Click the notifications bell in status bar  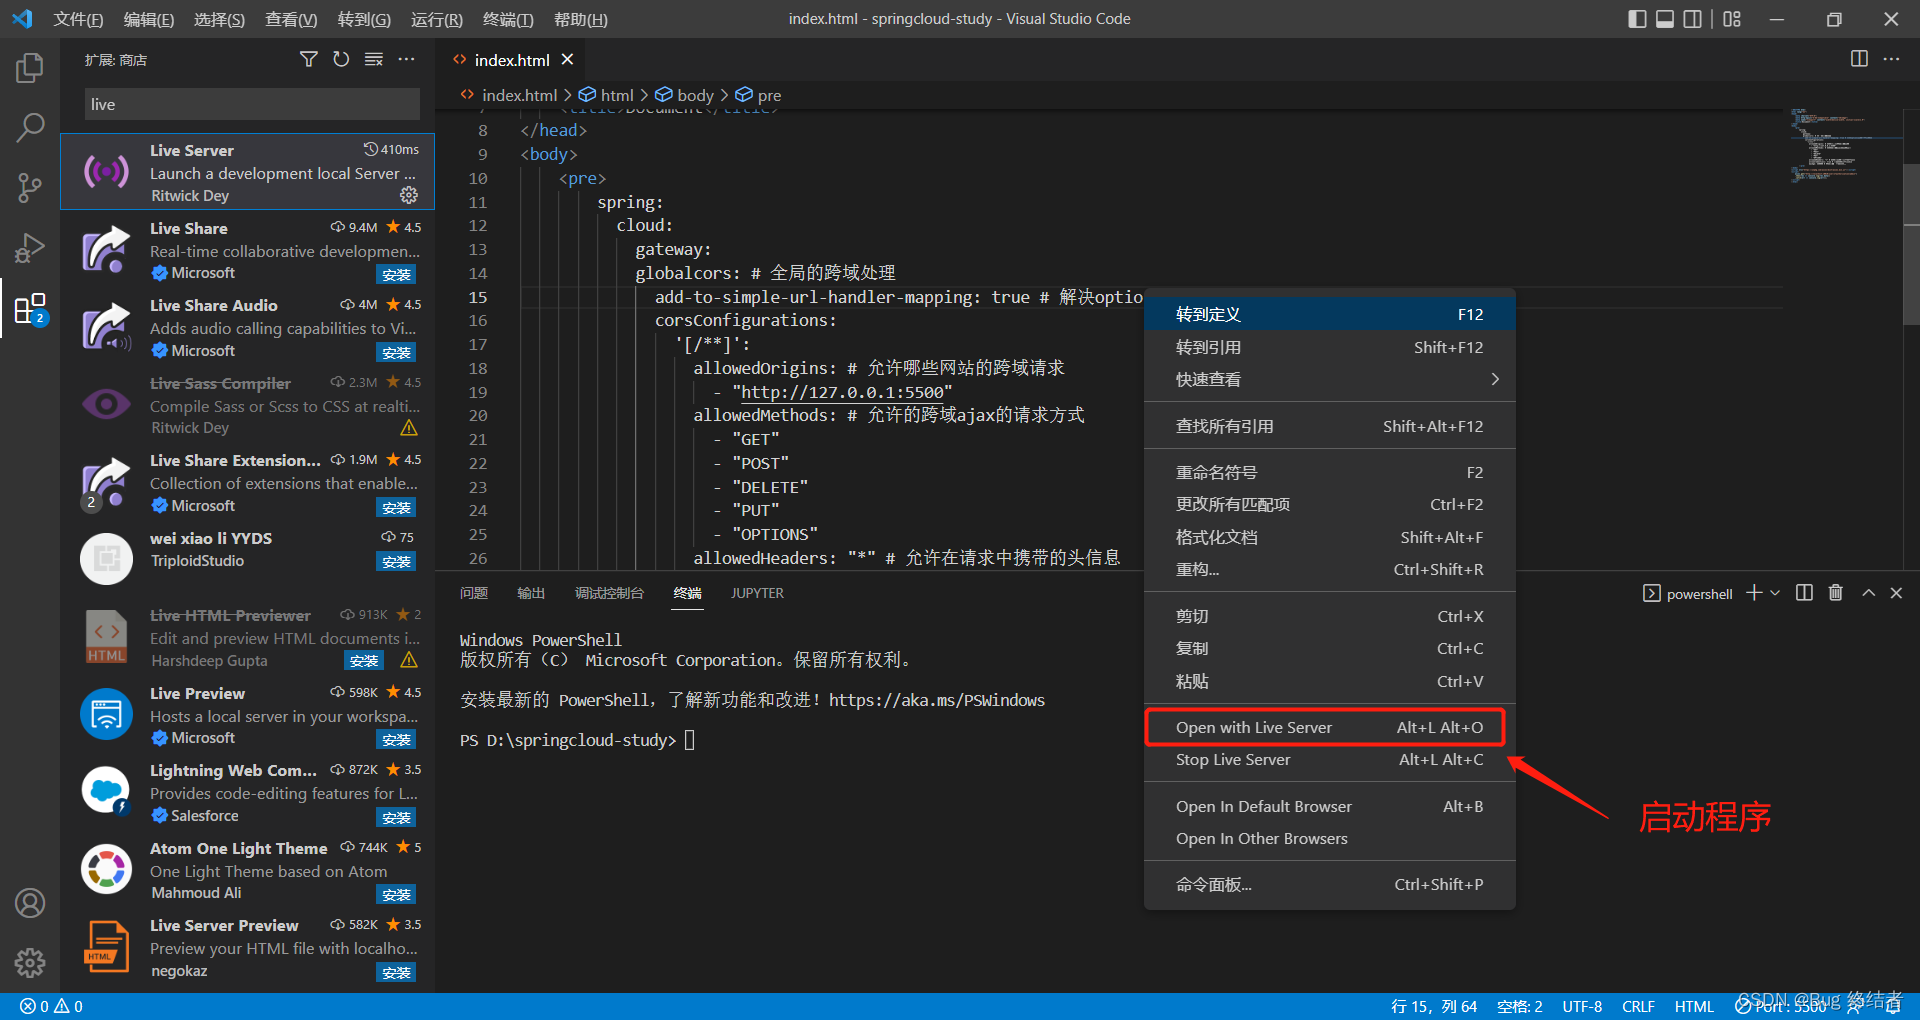pyautogui.click(x=1893, y=1007)
